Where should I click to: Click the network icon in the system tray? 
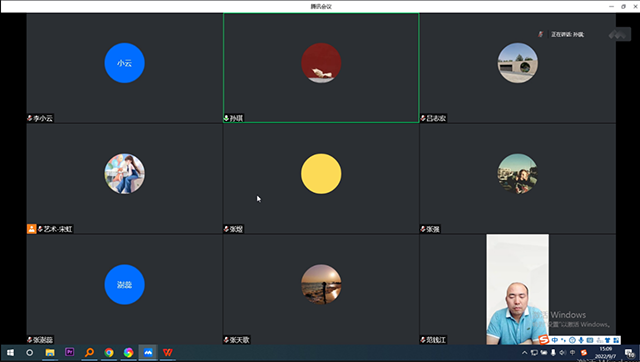pos(534,353)
